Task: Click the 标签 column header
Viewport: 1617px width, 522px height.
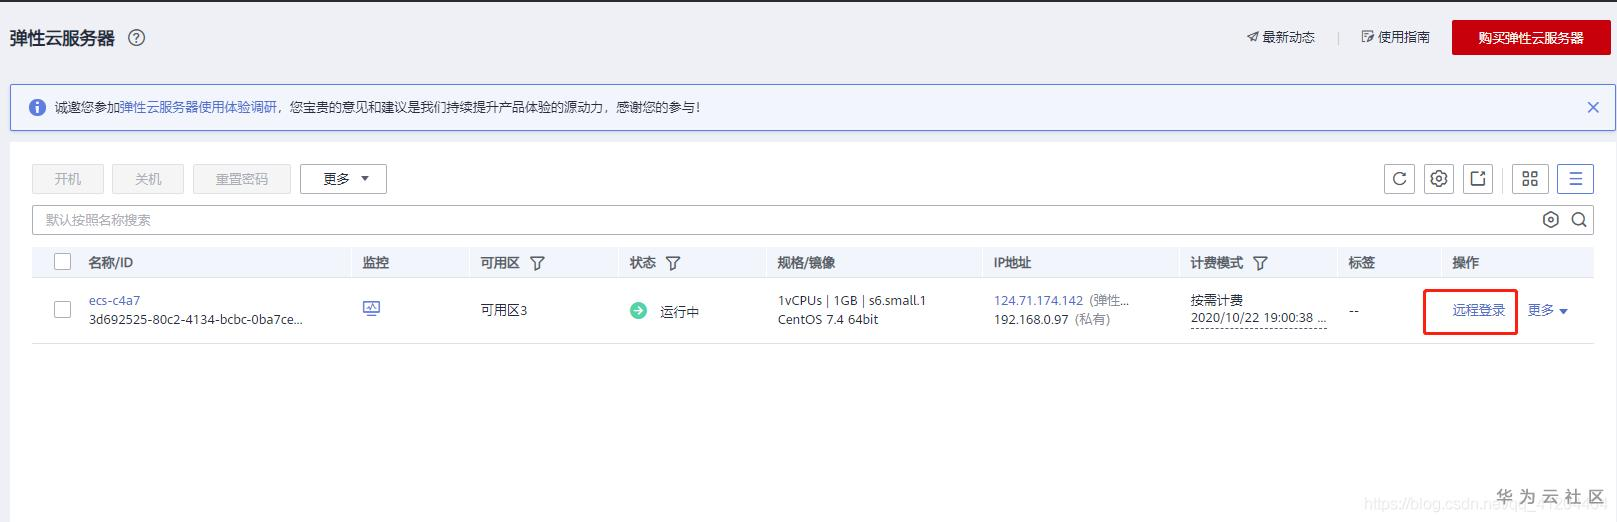Action: point(1361,262)
